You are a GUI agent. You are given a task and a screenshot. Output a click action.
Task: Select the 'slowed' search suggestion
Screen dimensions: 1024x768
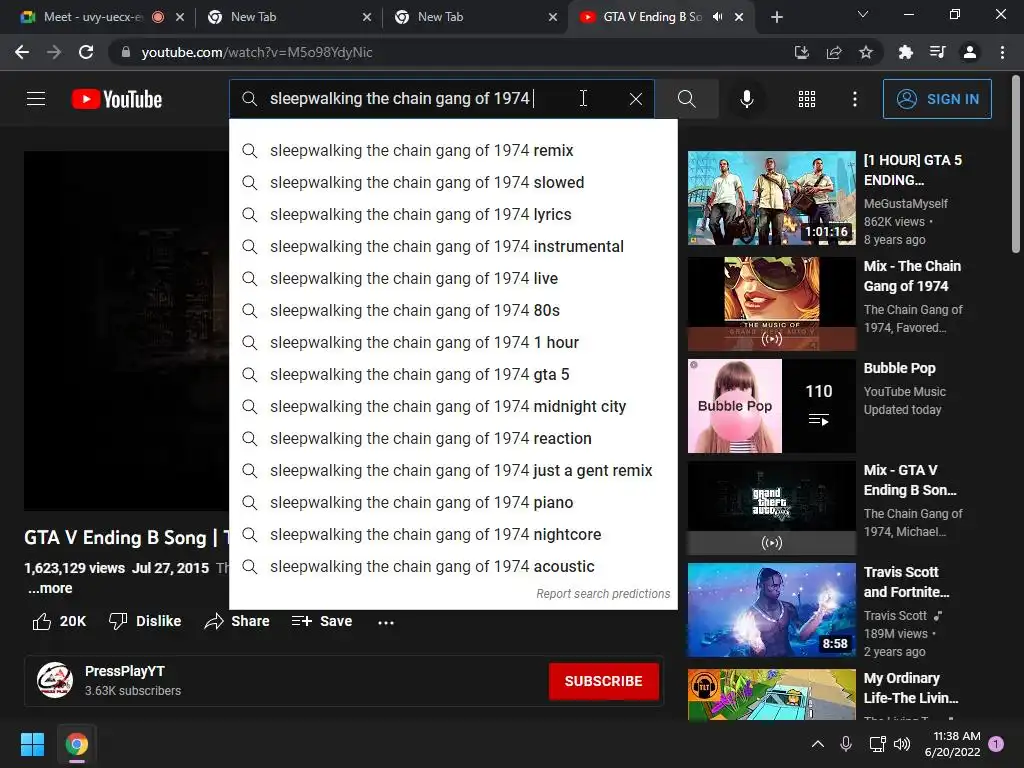[453, 182]
